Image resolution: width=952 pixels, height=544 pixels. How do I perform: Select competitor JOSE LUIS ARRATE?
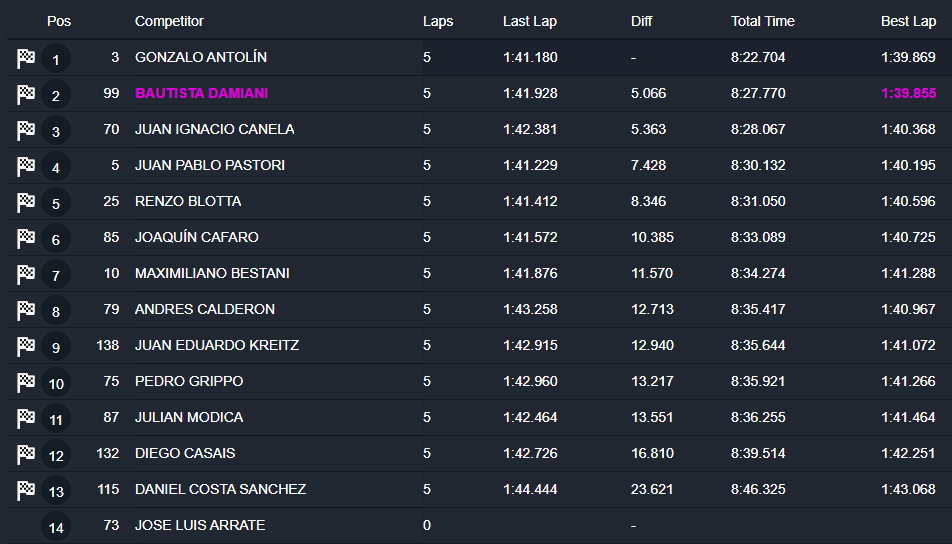click(x=200, y=525)
